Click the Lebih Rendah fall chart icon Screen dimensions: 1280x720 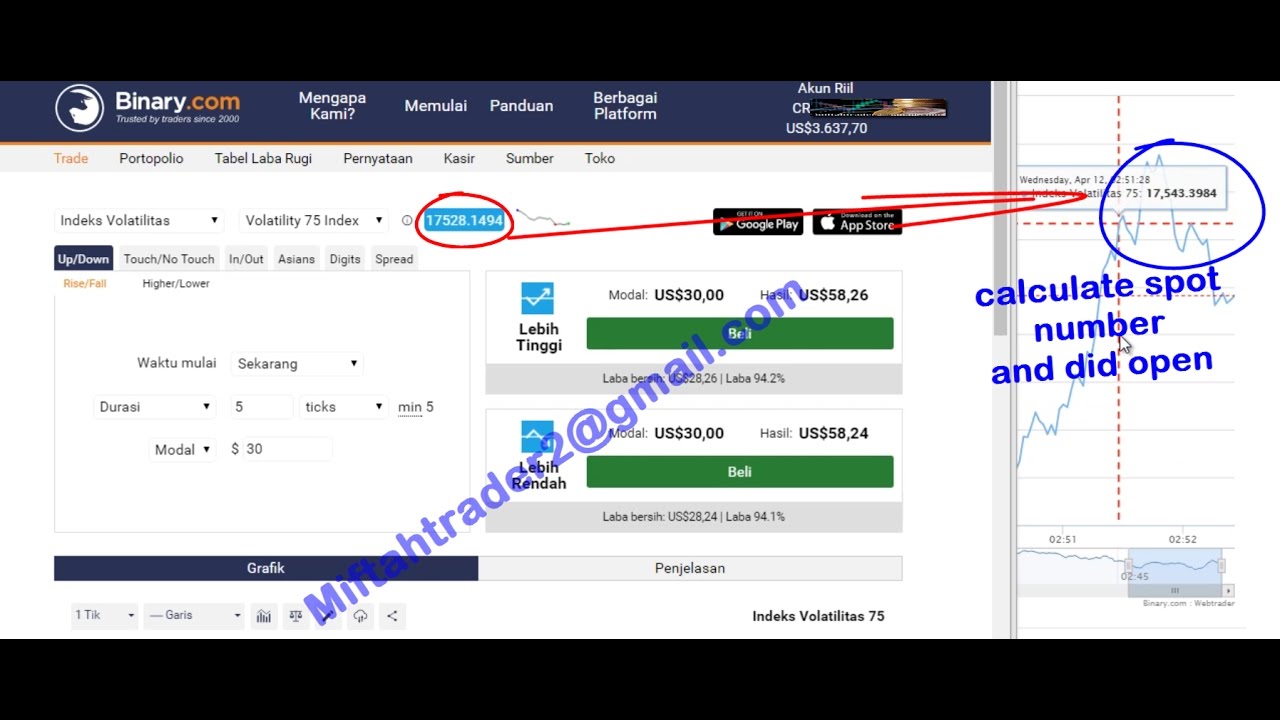[538, 437]
